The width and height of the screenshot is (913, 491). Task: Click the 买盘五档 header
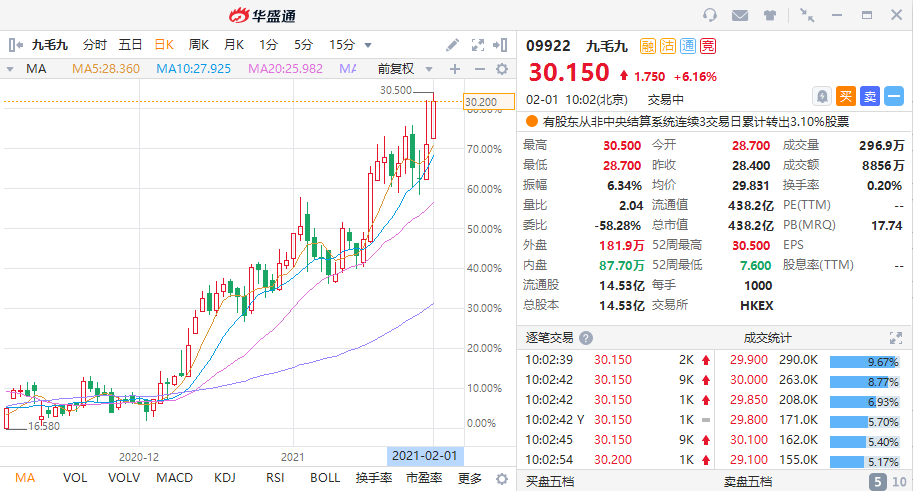coord(550,482)
